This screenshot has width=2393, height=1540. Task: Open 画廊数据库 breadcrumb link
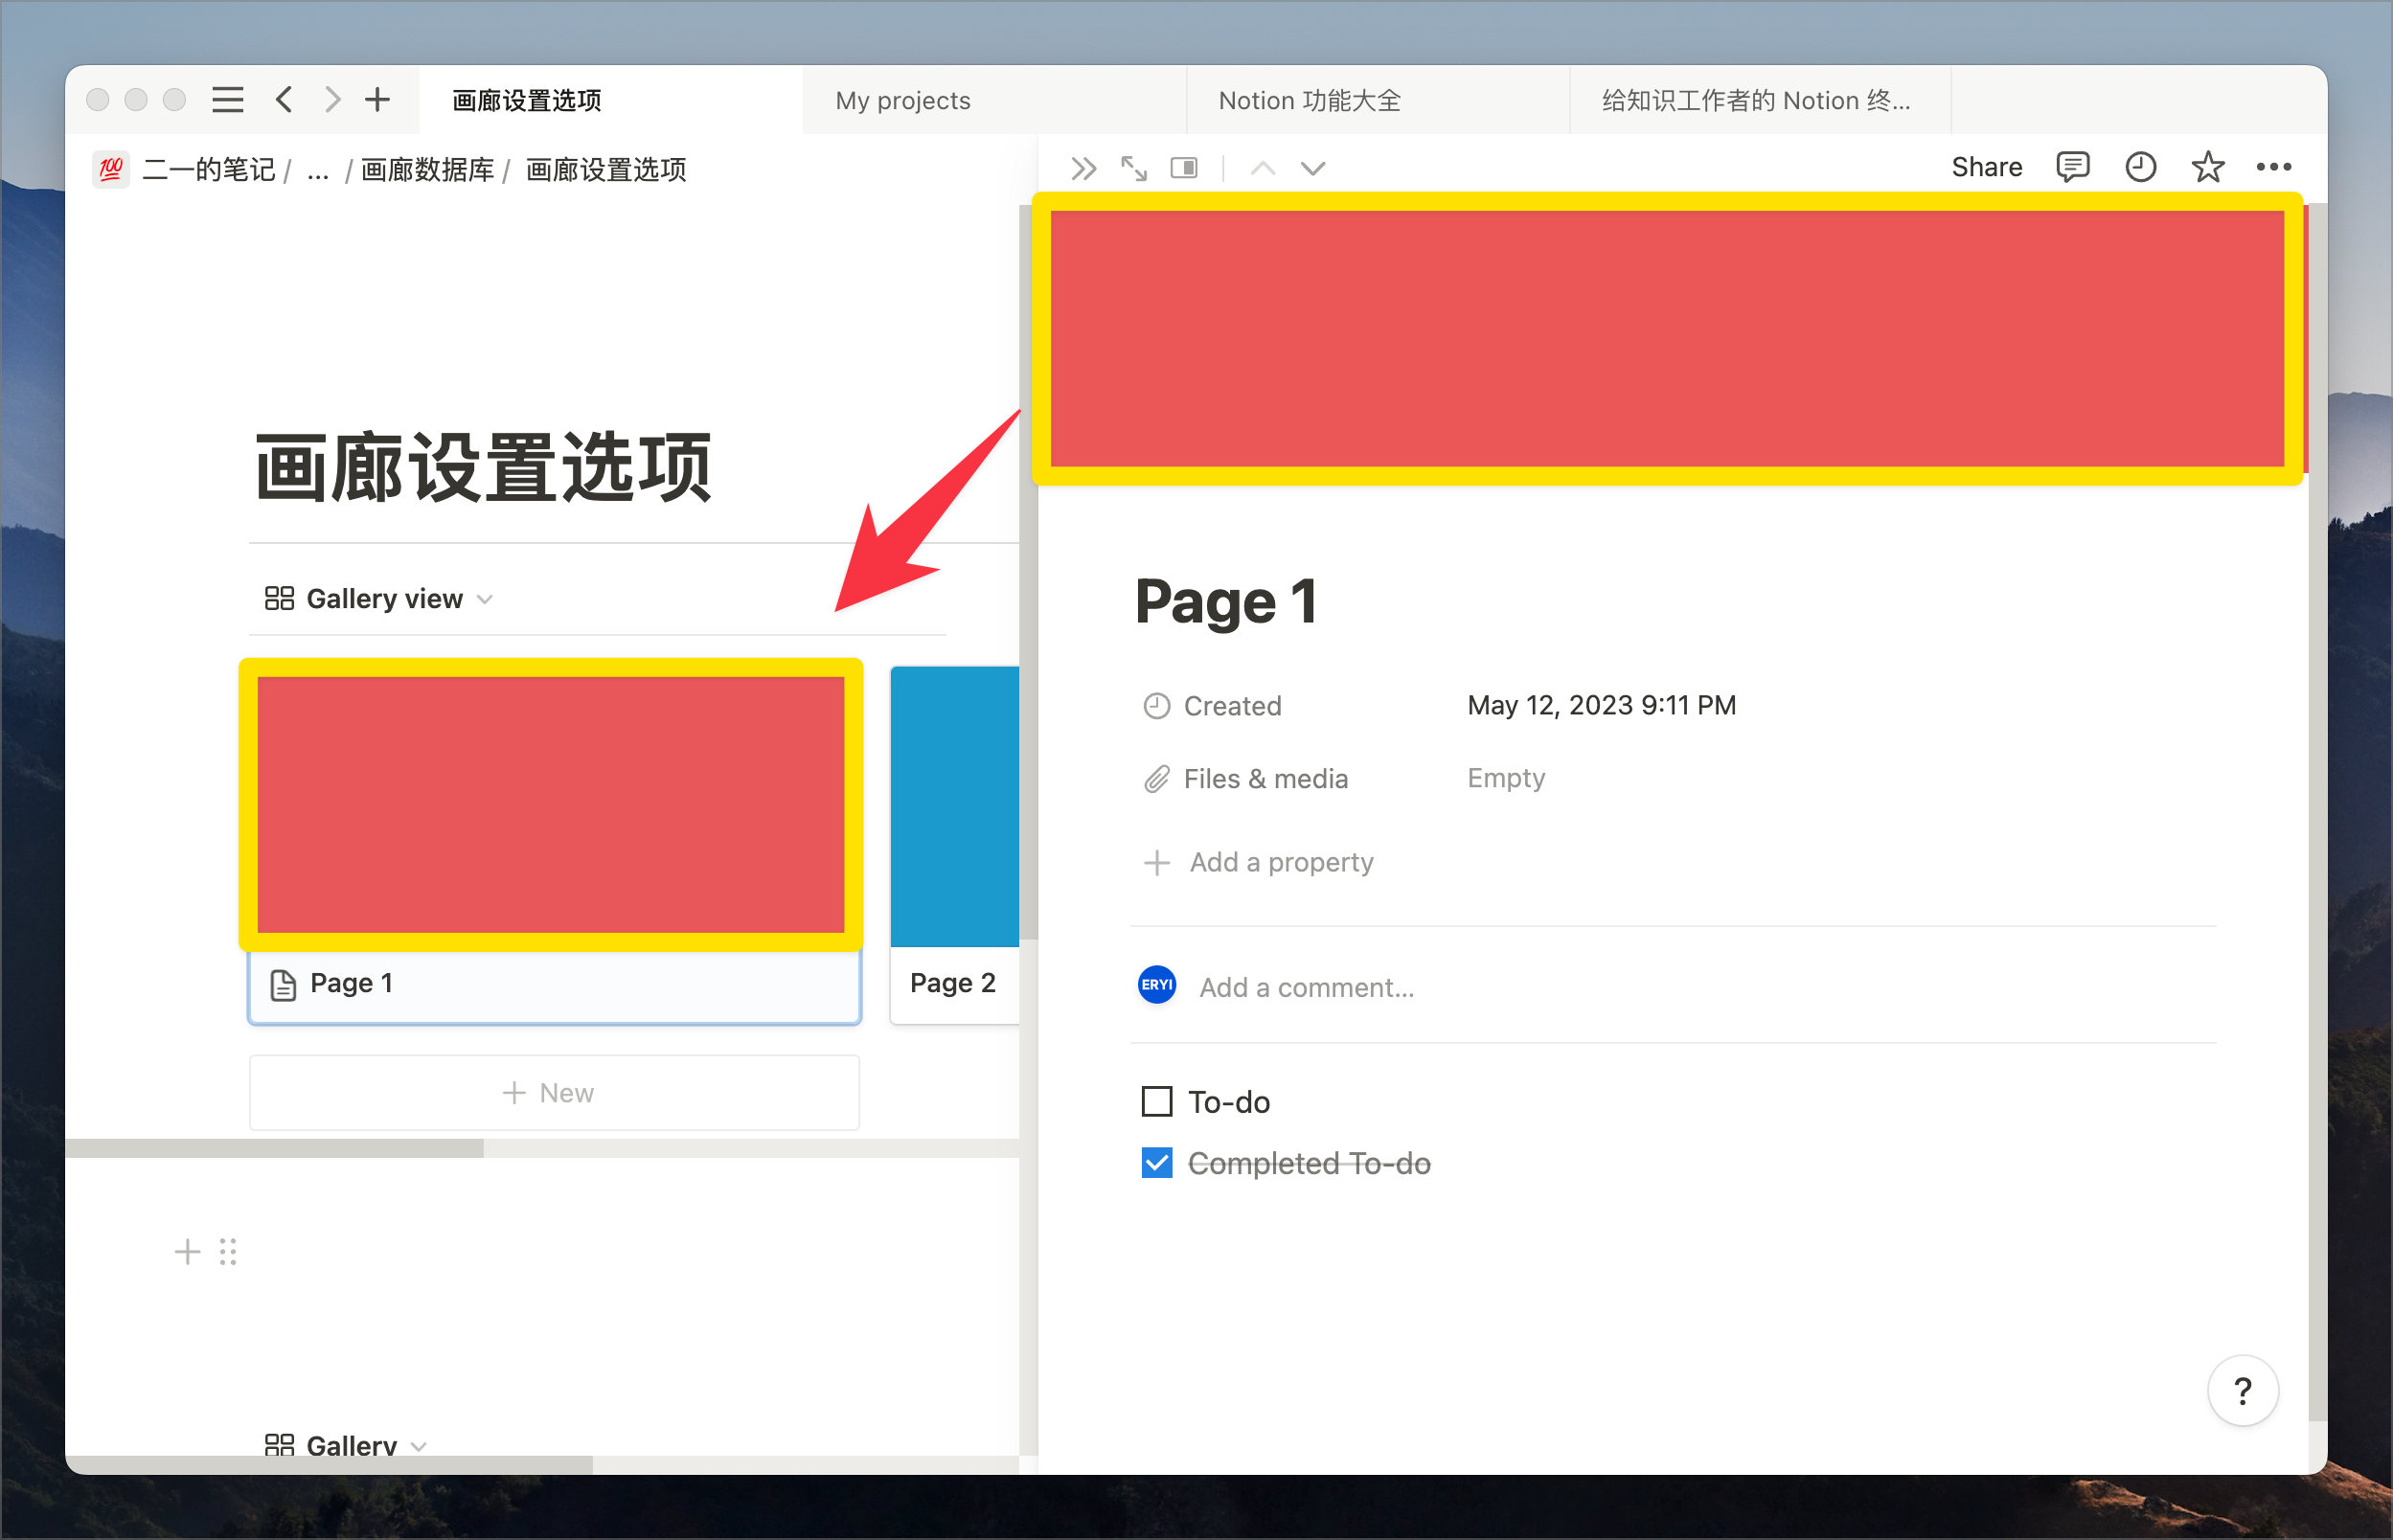427,170
